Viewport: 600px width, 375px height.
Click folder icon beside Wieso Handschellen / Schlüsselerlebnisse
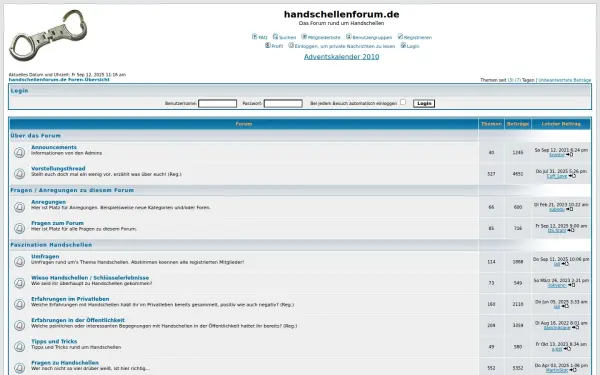pos(20,283)
